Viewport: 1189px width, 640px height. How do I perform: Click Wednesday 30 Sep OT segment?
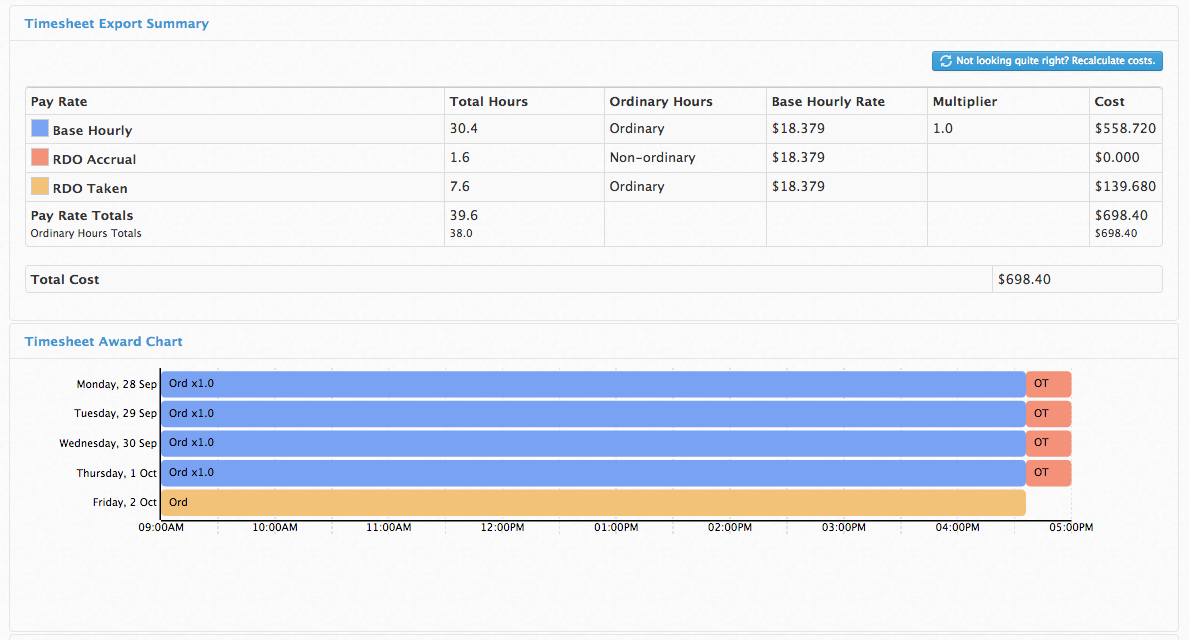tap(1049, 443)
